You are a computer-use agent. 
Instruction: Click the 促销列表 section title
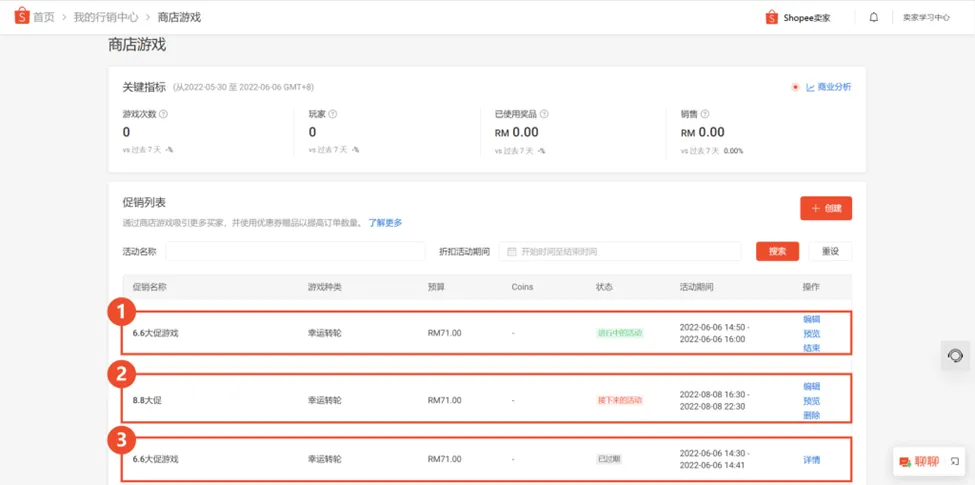point(144,203)
